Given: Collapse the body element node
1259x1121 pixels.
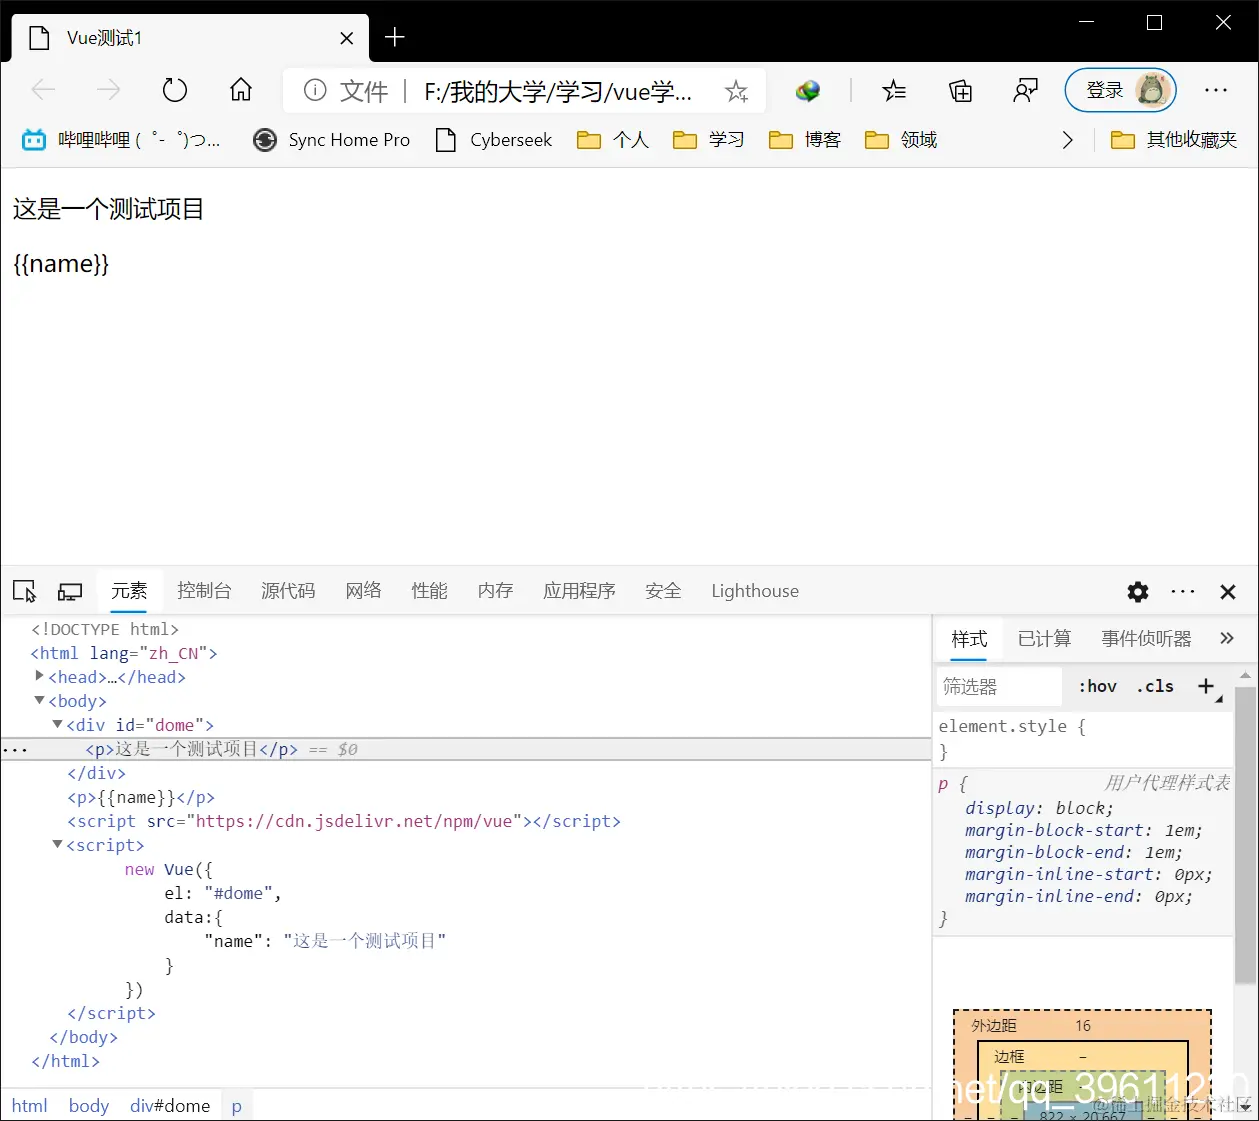Looking at the screenshot, I should click(39, 700).
